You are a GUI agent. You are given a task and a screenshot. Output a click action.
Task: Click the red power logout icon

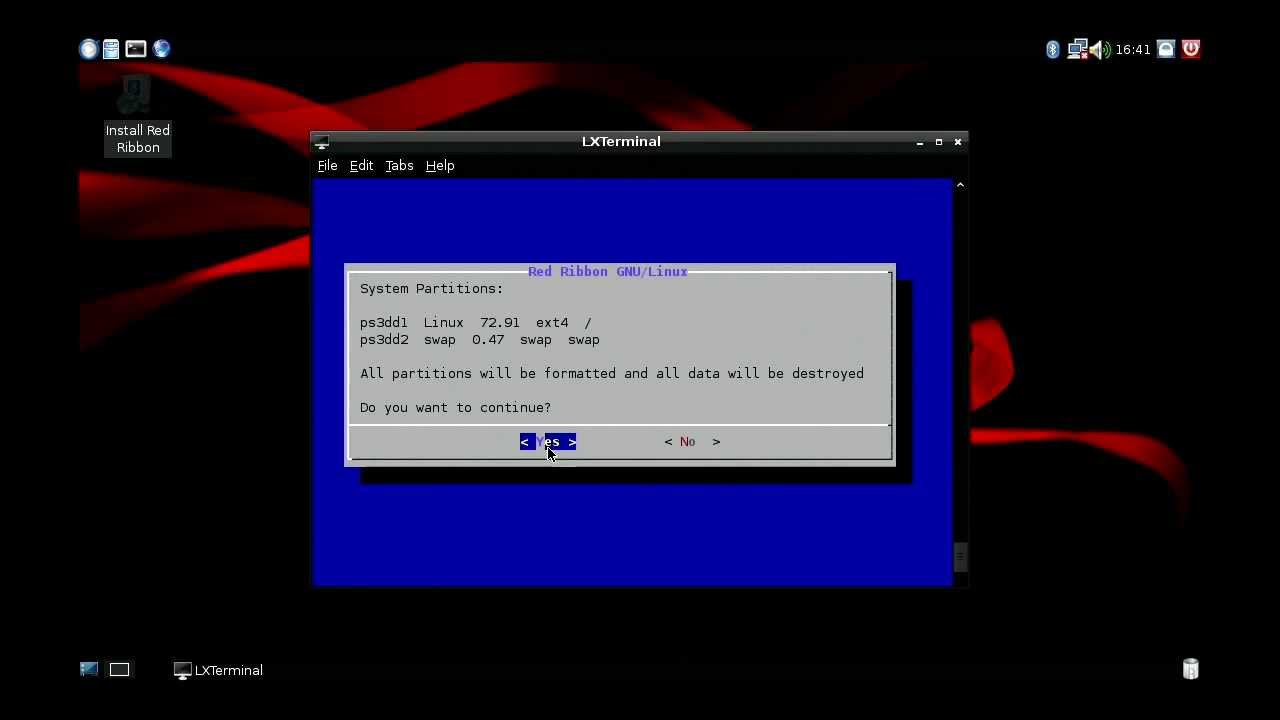(x=1190, y=49)
